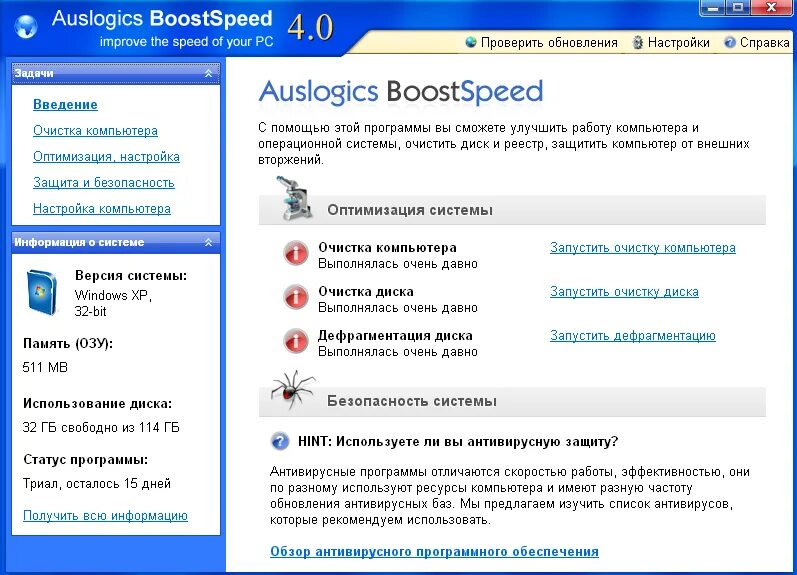
Task: Click the Оптимизация системы section heading
Action: [x=410, y=210]
